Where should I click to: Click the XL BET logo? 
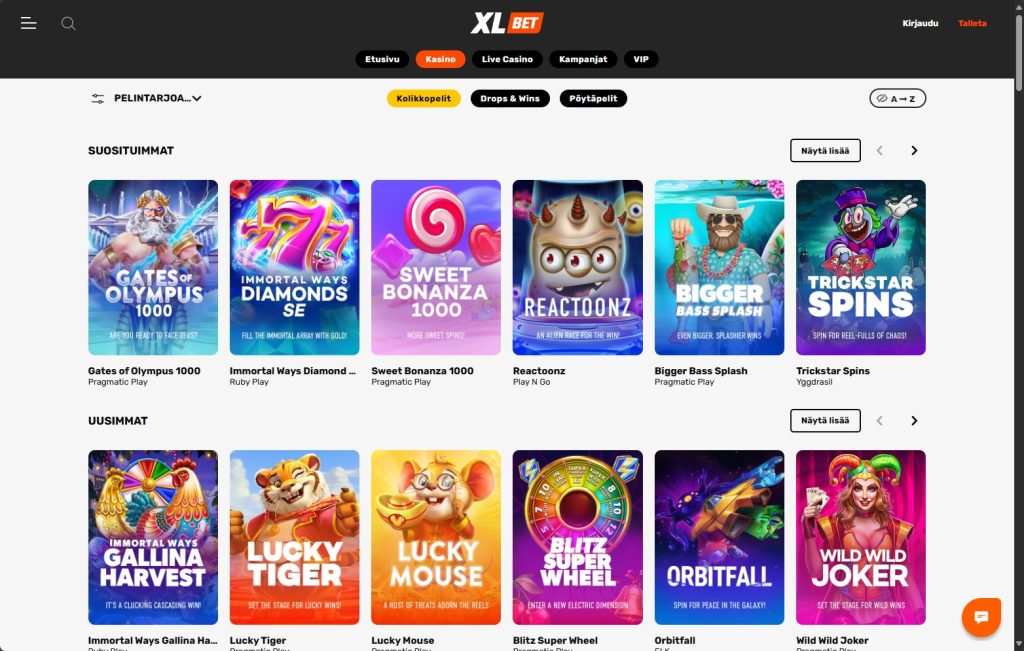pos(507,23)
